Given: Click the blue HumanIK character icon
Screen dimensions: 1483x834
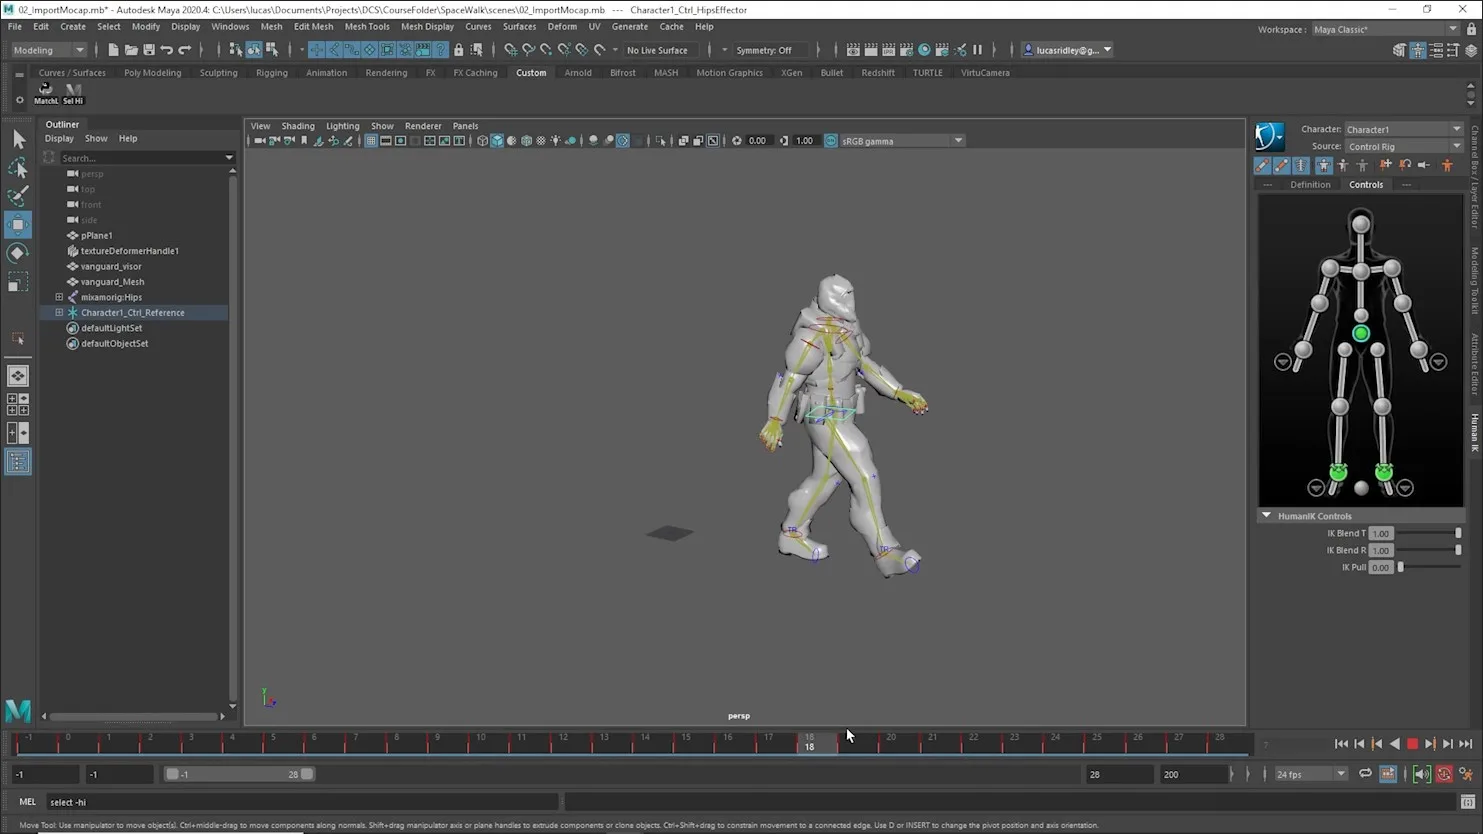Looking at the screenshot, I should (x=1268, y=137).
